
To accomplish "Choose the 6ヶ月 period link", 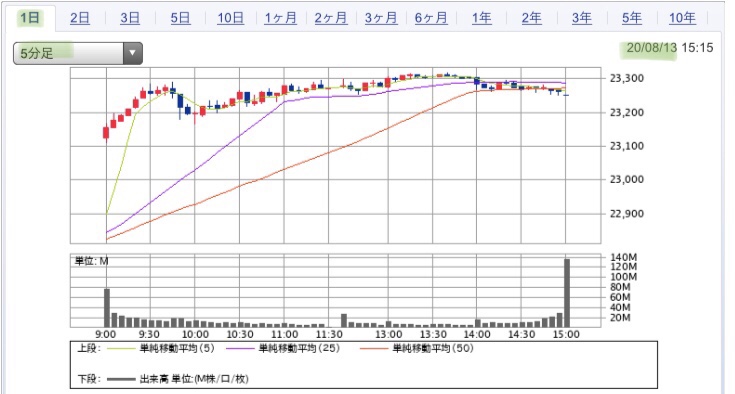I will (431, 18).
